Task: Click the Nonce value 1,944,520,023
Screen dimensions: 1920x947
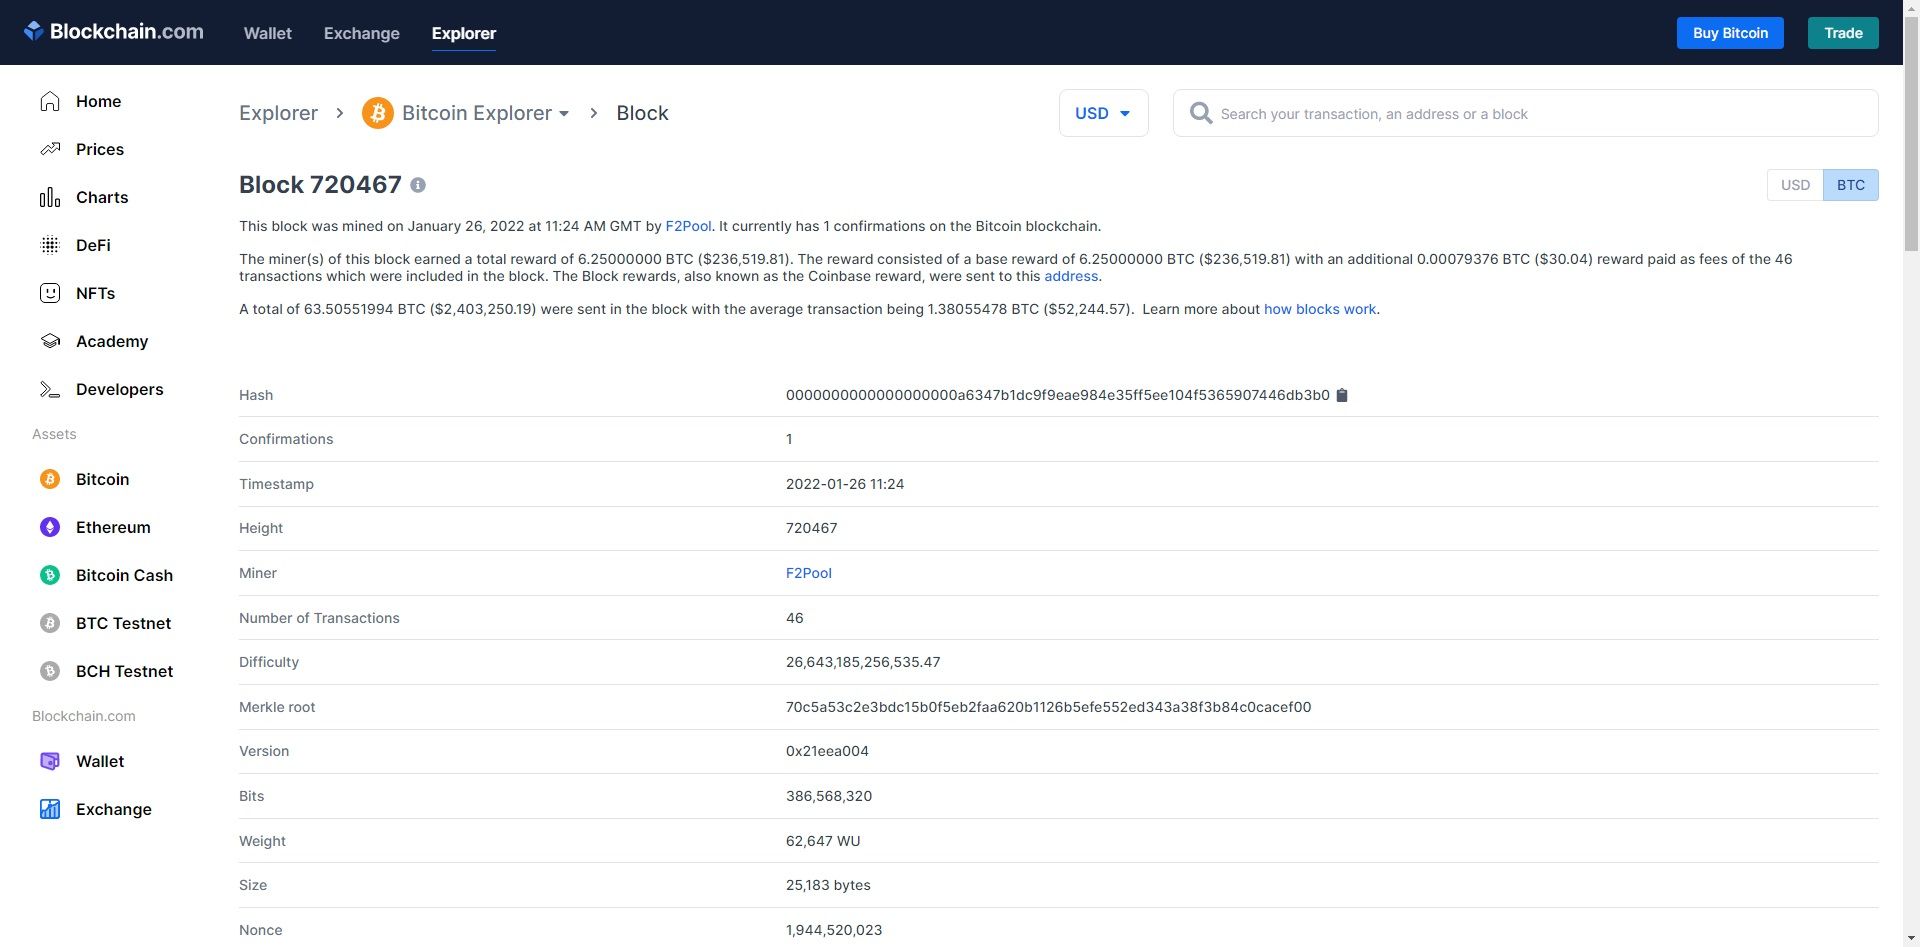Action: [x=834, y=930]
